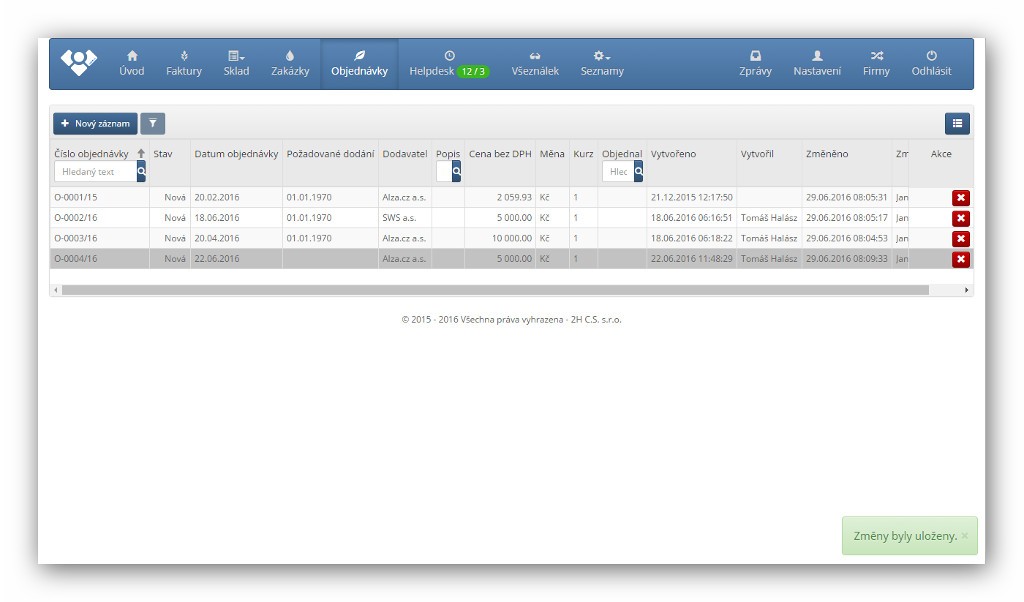Dismiss the 'Změny byly uloženy' notification
1024x602 pixels.
coord(964,536)
